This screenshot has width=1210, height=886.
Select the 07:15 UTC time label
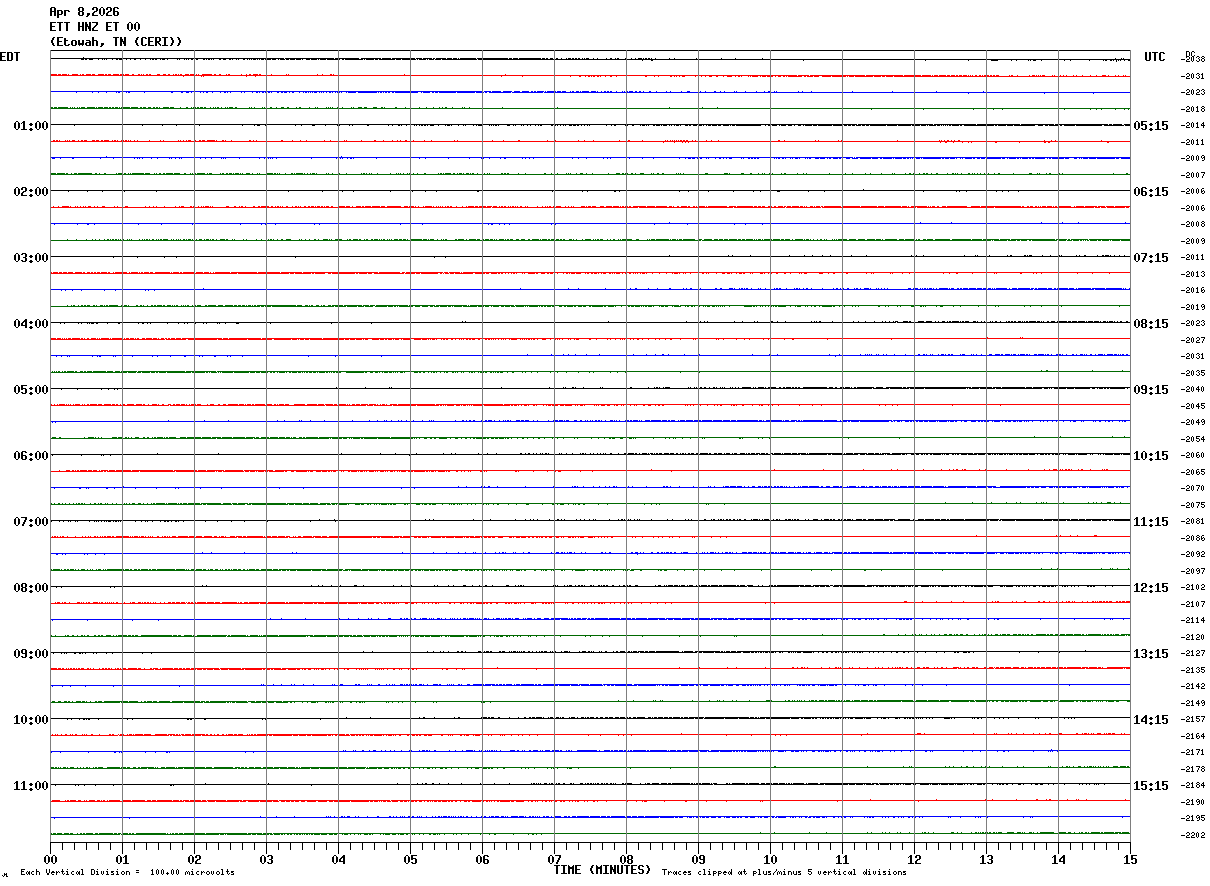(1150, 258)
